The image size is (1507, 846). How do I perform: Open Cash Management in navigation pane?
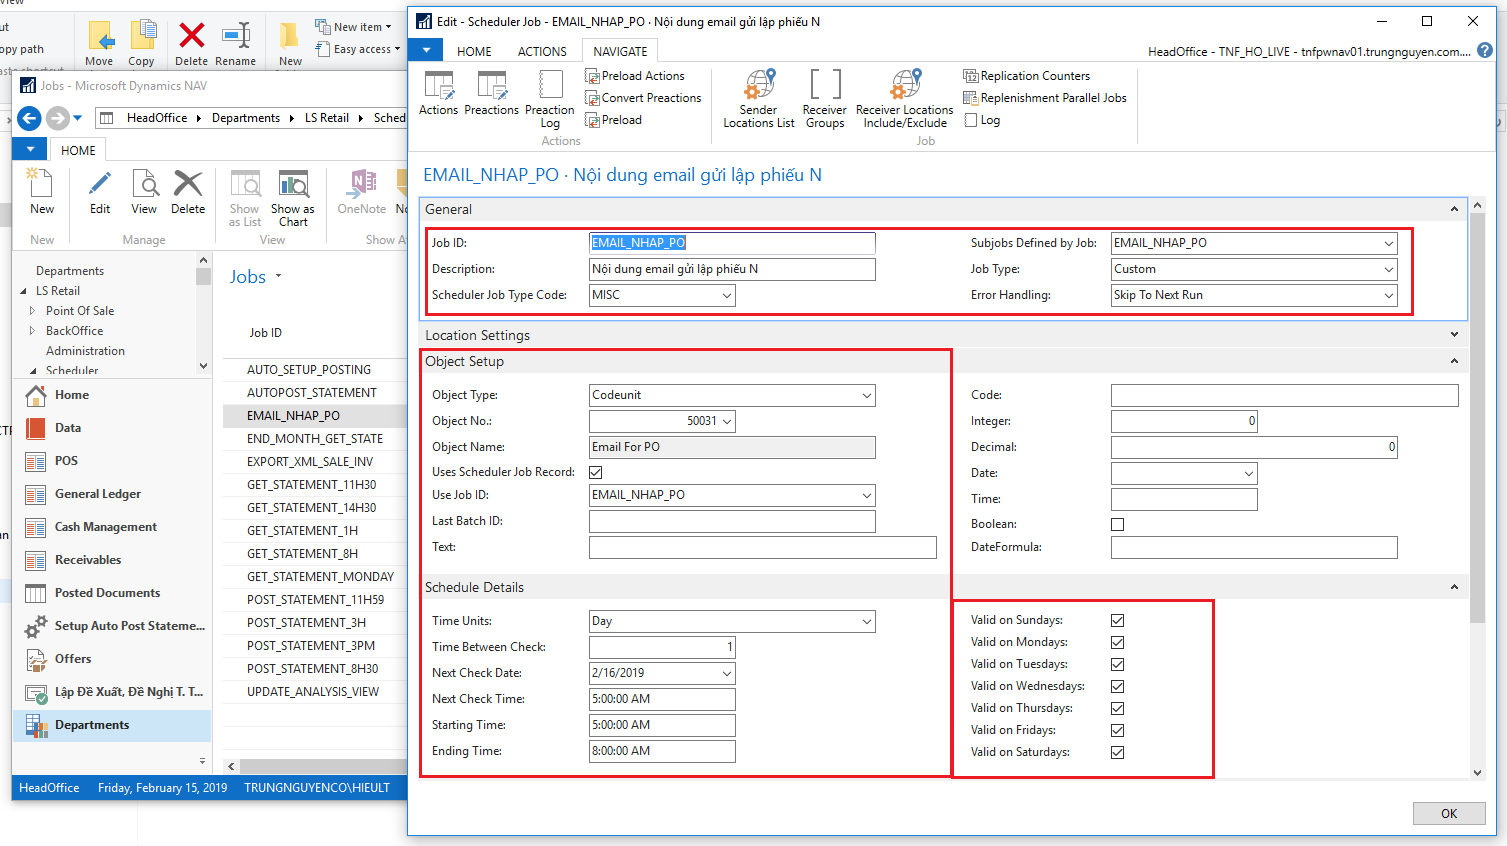pos(112,527)
